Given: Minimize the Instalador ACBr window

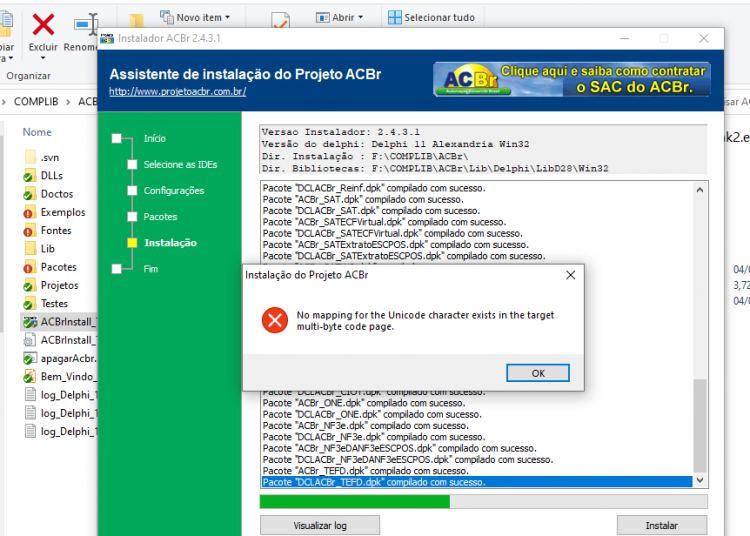Looking at the screenshot, I should [x=624, y=38].
